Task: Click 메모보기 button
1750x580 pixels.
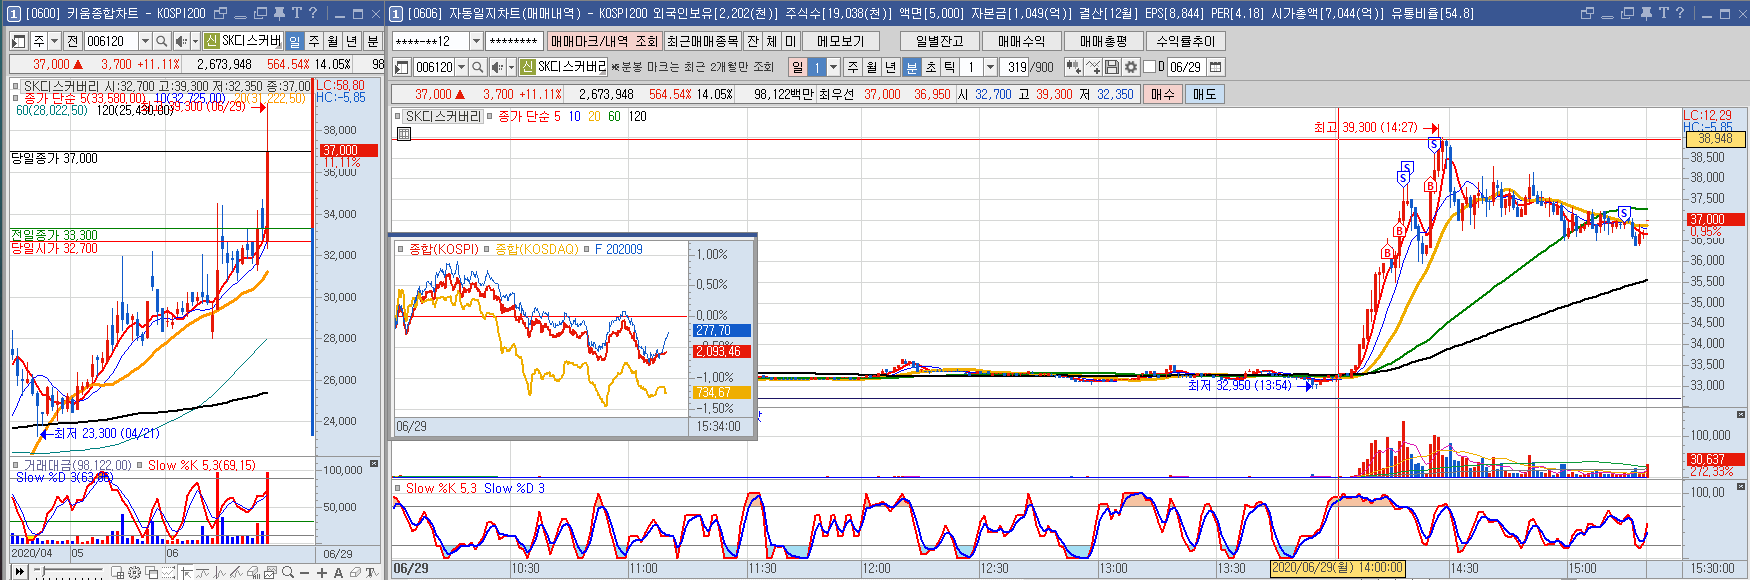Action: 841,41
